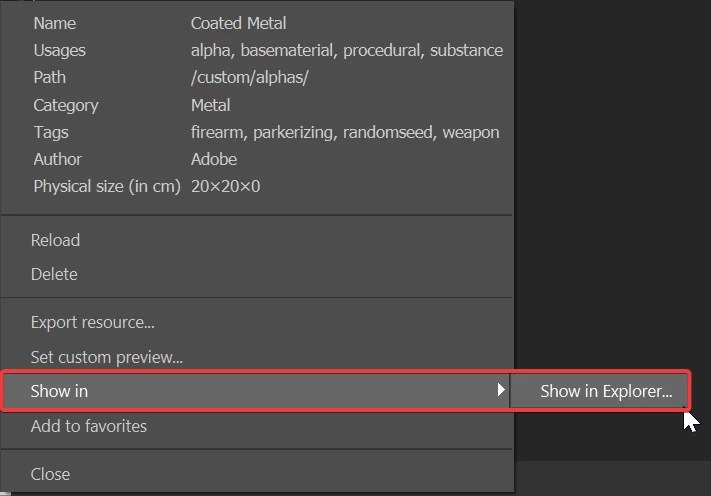The width and height of the screenshot is (711, 496).
Task: Click the Coated Metal name value
Action: [239, 23]
